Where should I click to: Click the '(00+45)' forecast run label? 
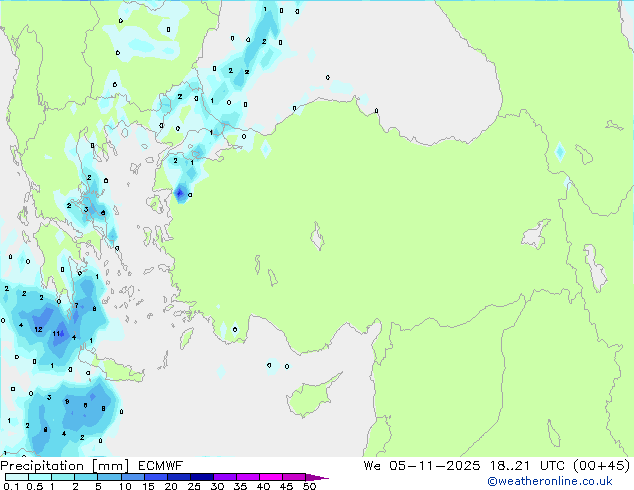(x=601, y=466)
